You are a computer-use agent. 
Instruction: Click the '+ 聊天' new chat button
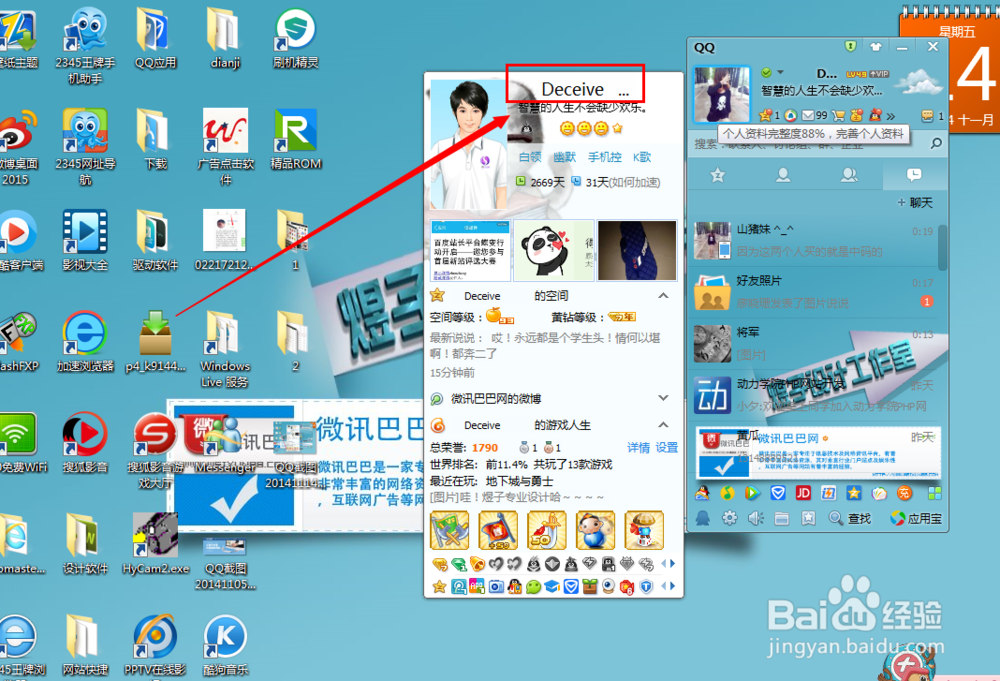(915, 202)
